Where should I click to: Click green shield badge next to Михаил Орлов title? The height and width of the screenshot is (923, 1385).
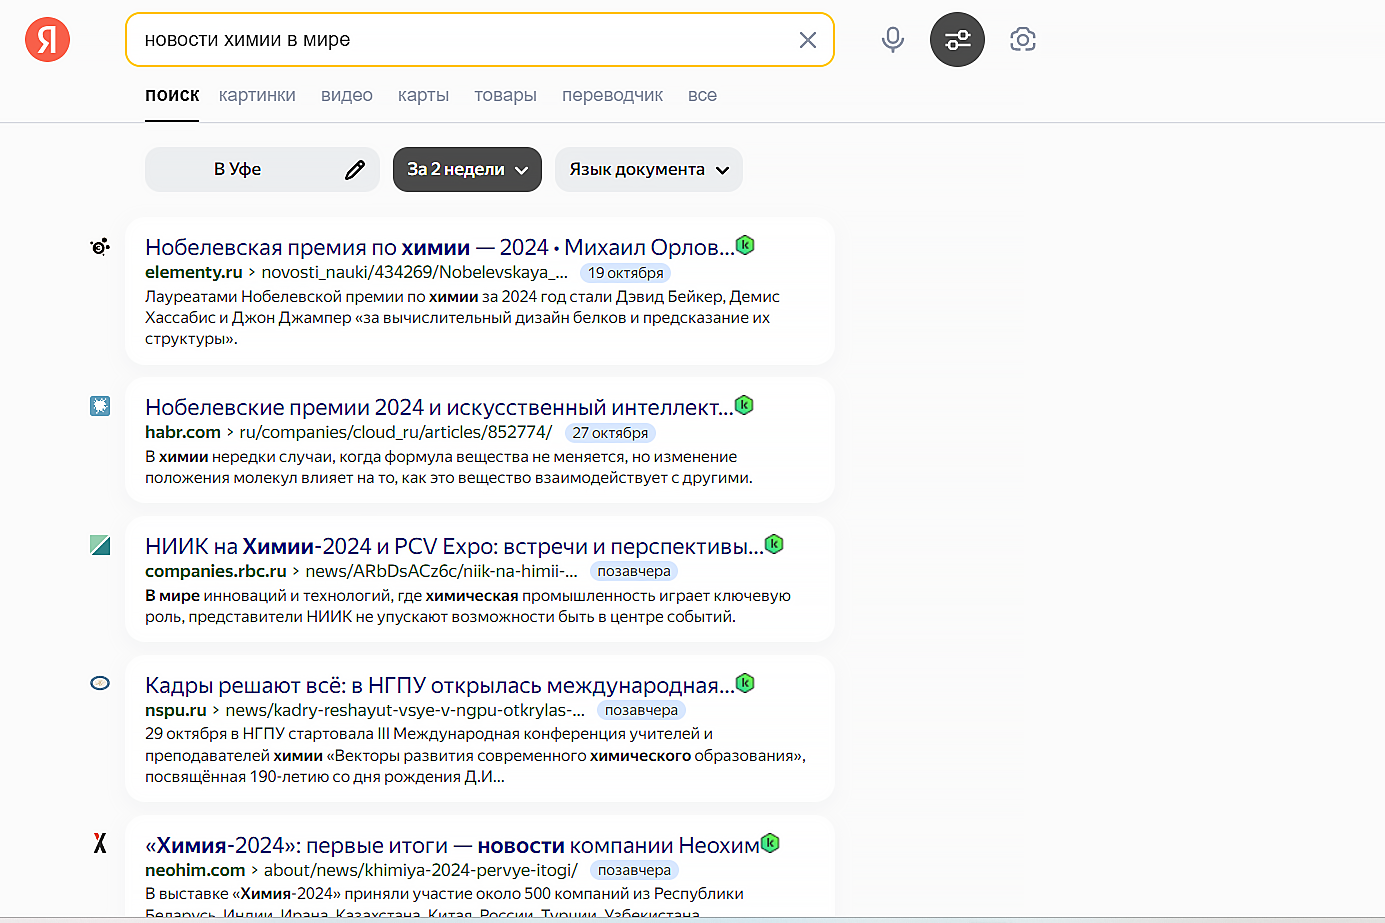745,245
